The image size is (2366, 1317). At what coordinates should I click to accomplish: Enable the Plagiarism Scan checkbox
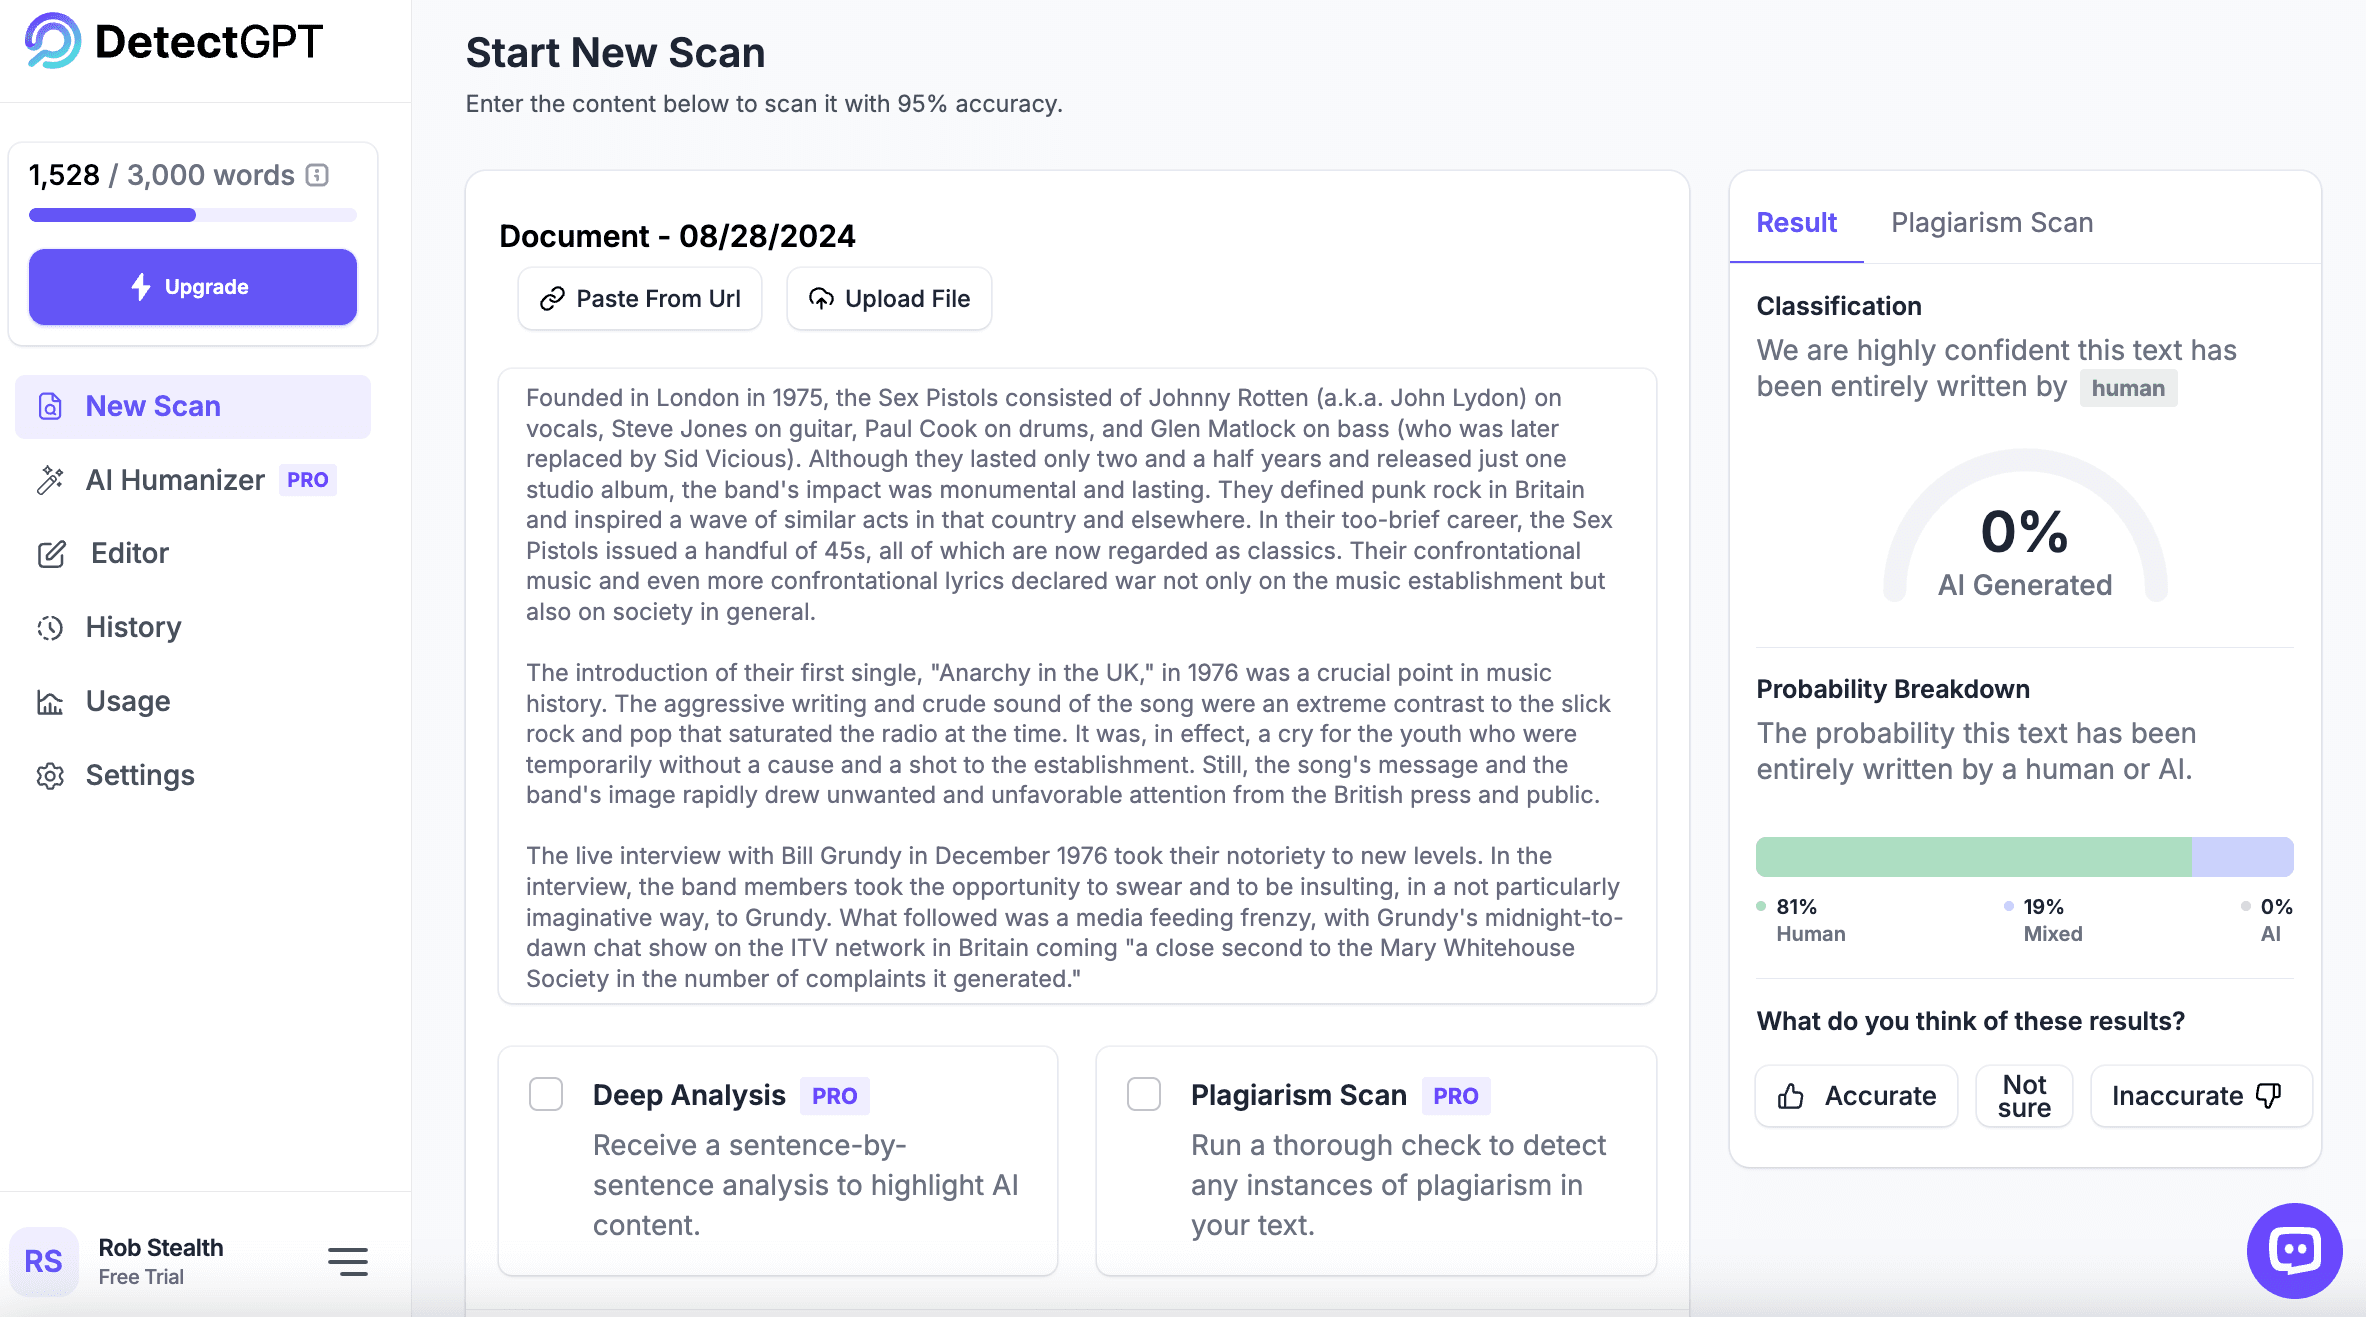pyautogui.click(x=1144, y=1094)
